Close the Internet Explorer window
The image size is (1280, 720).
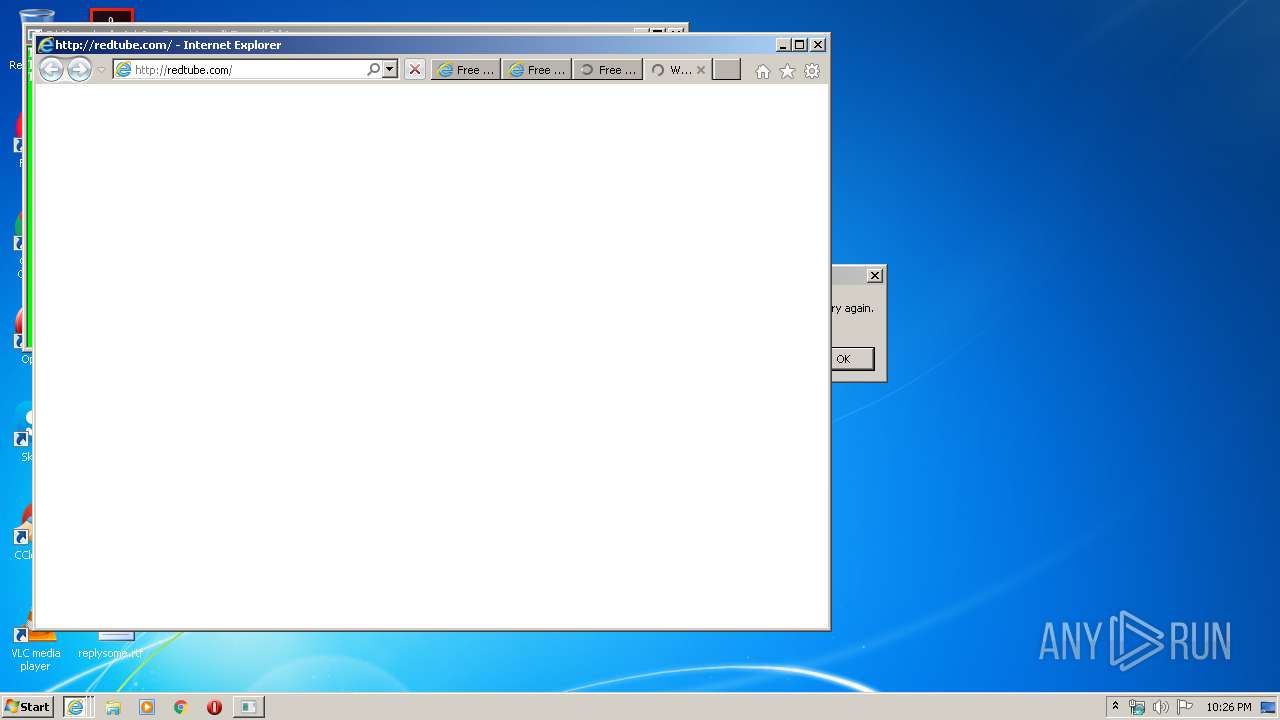click(x=818, y=45)
